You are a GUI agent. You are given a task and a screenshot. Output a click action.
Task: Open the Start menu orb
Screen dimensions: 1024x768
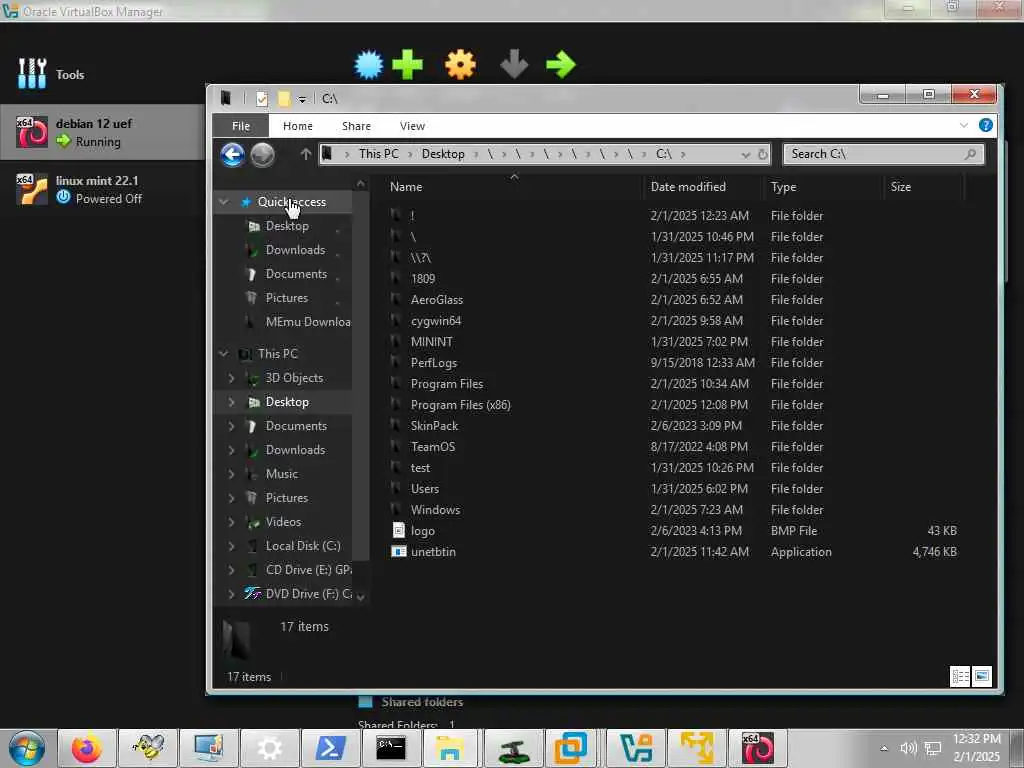(27, 748)
